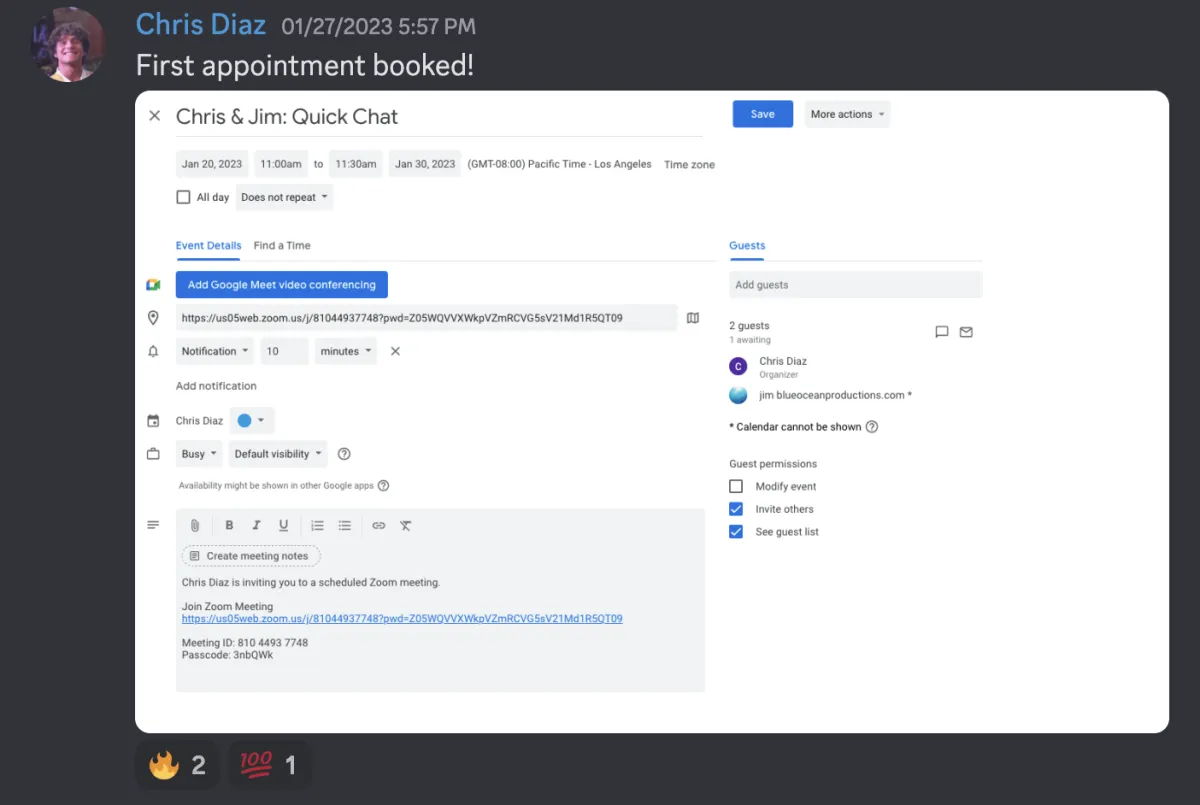
Task: Open the map preview icon beside the location
Action: (x=693, y=318)
